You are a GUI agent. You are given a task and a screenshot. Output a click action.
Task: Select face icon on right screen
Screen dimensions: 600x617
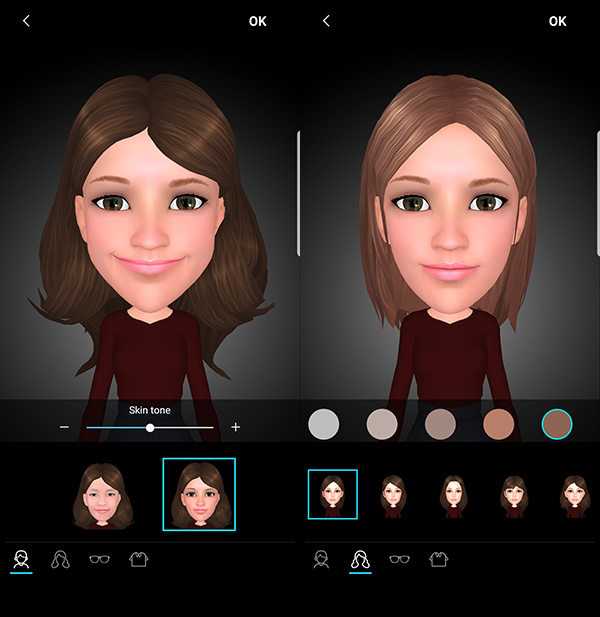(x=321, y=560)
